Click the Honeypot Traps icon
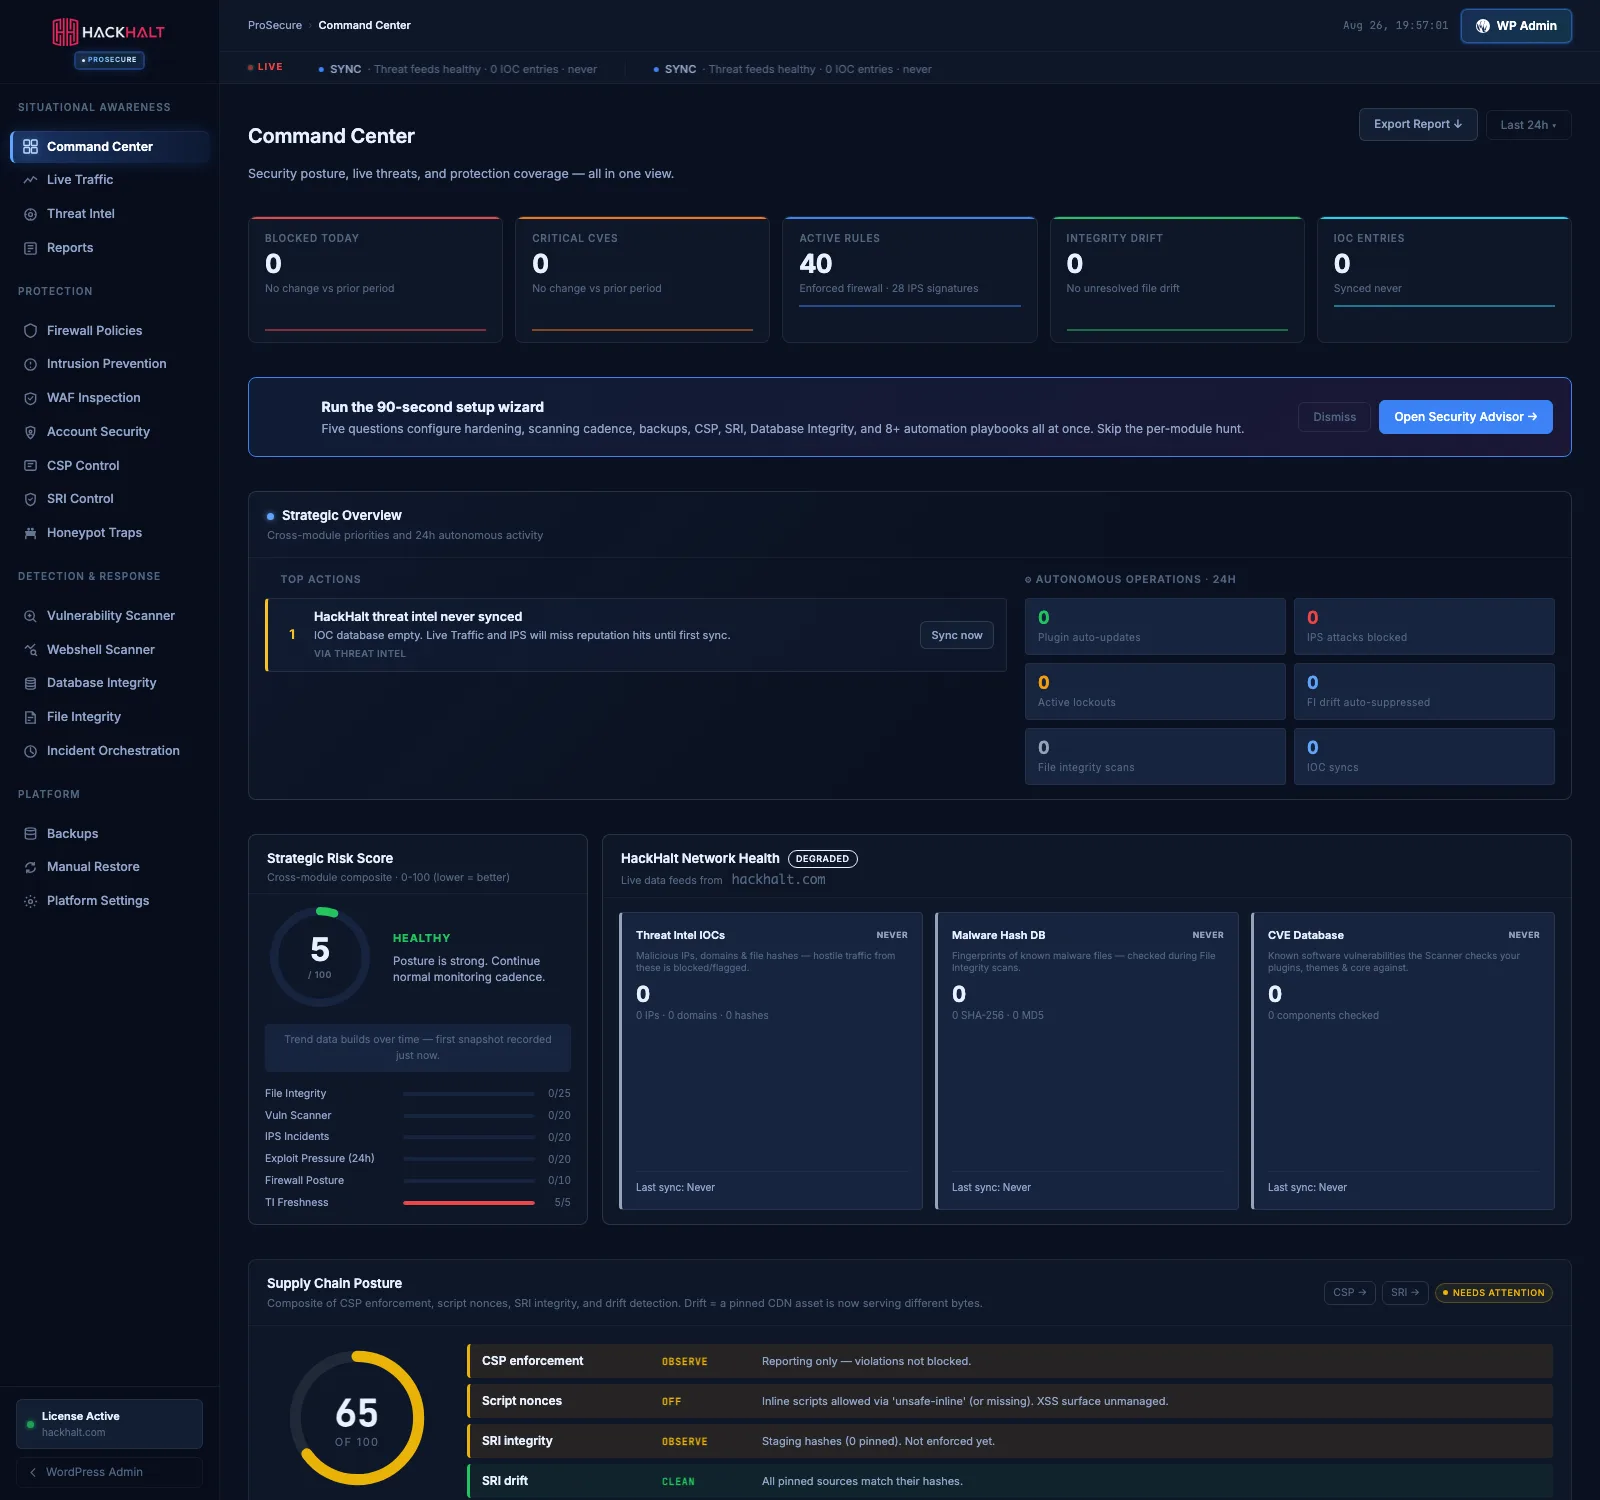Screen dimensions: 1600x1500 [30, 533]
